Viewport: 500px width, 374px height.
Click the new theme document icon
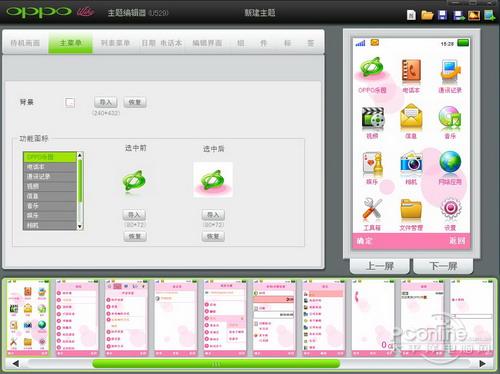click(411, 15)
